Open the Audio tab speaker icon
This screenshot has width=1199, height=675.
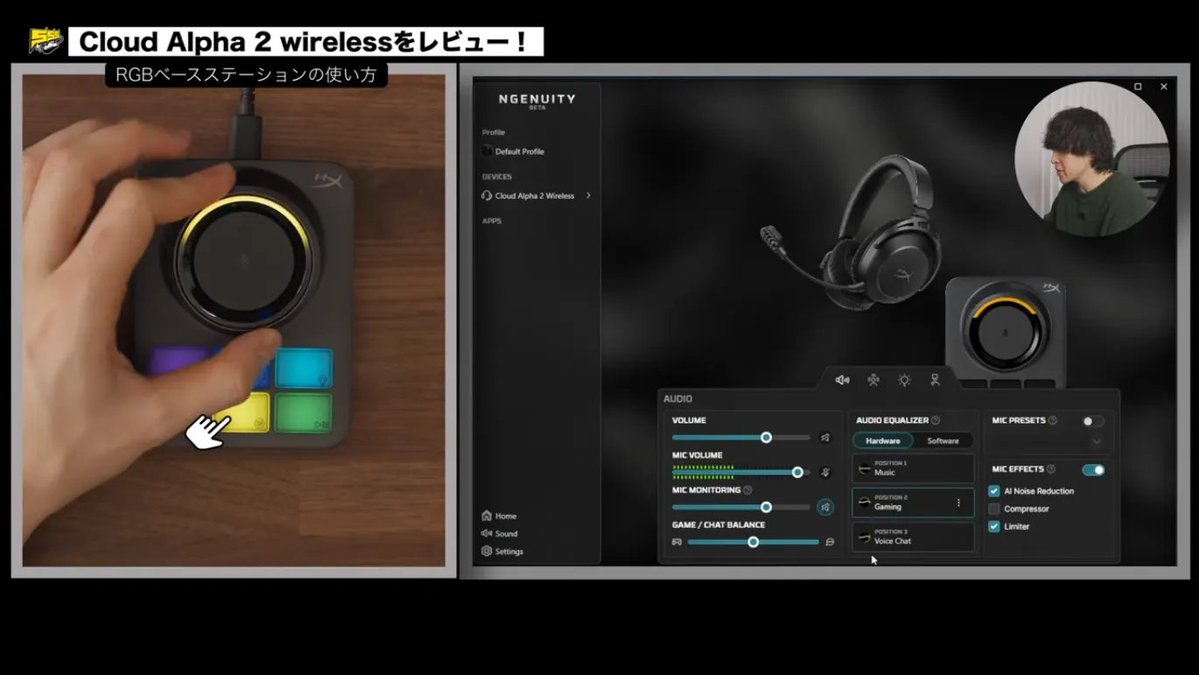pos(843,380)
